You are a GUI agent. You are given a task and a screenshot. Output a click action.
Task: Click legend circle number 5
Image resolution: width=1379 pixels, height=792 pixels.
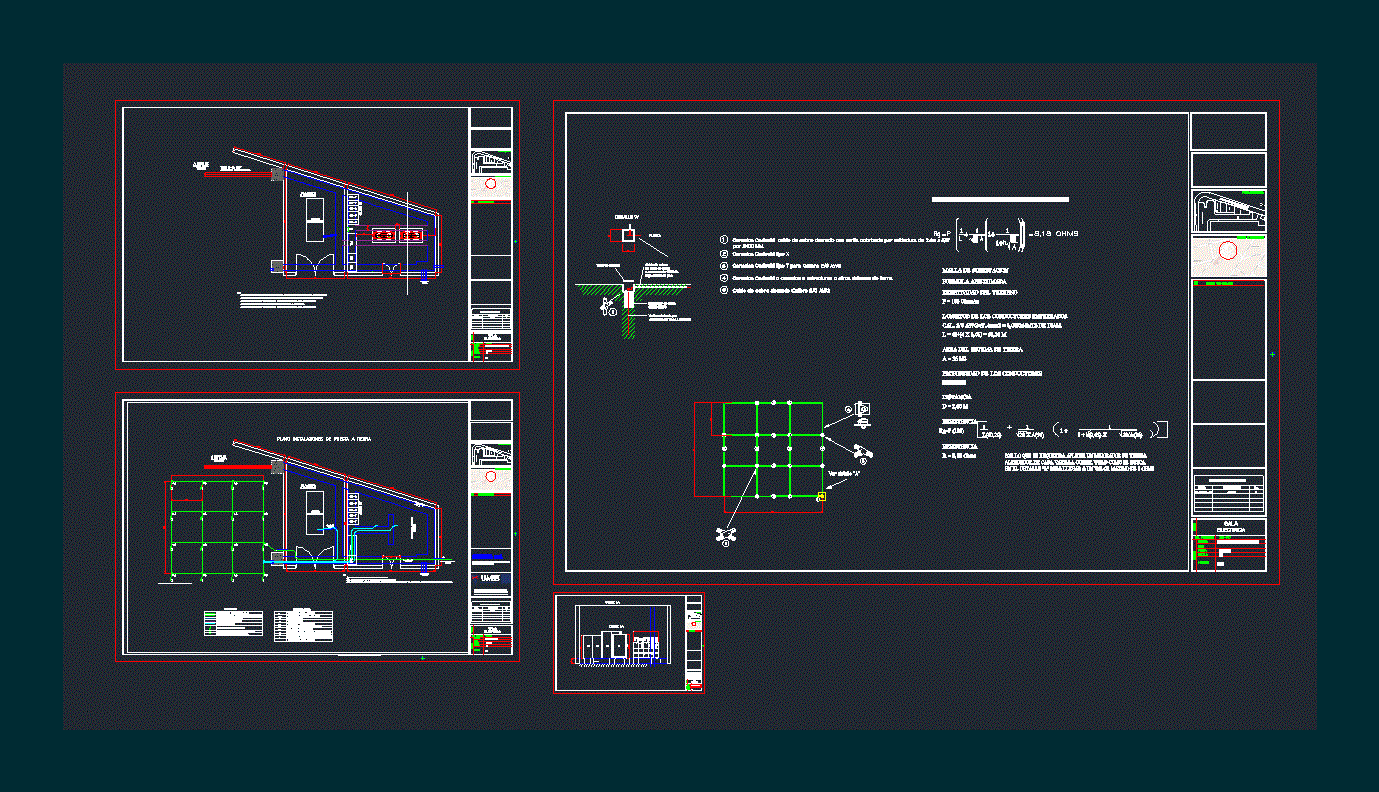pyautogui.click(x=724, y=290)
